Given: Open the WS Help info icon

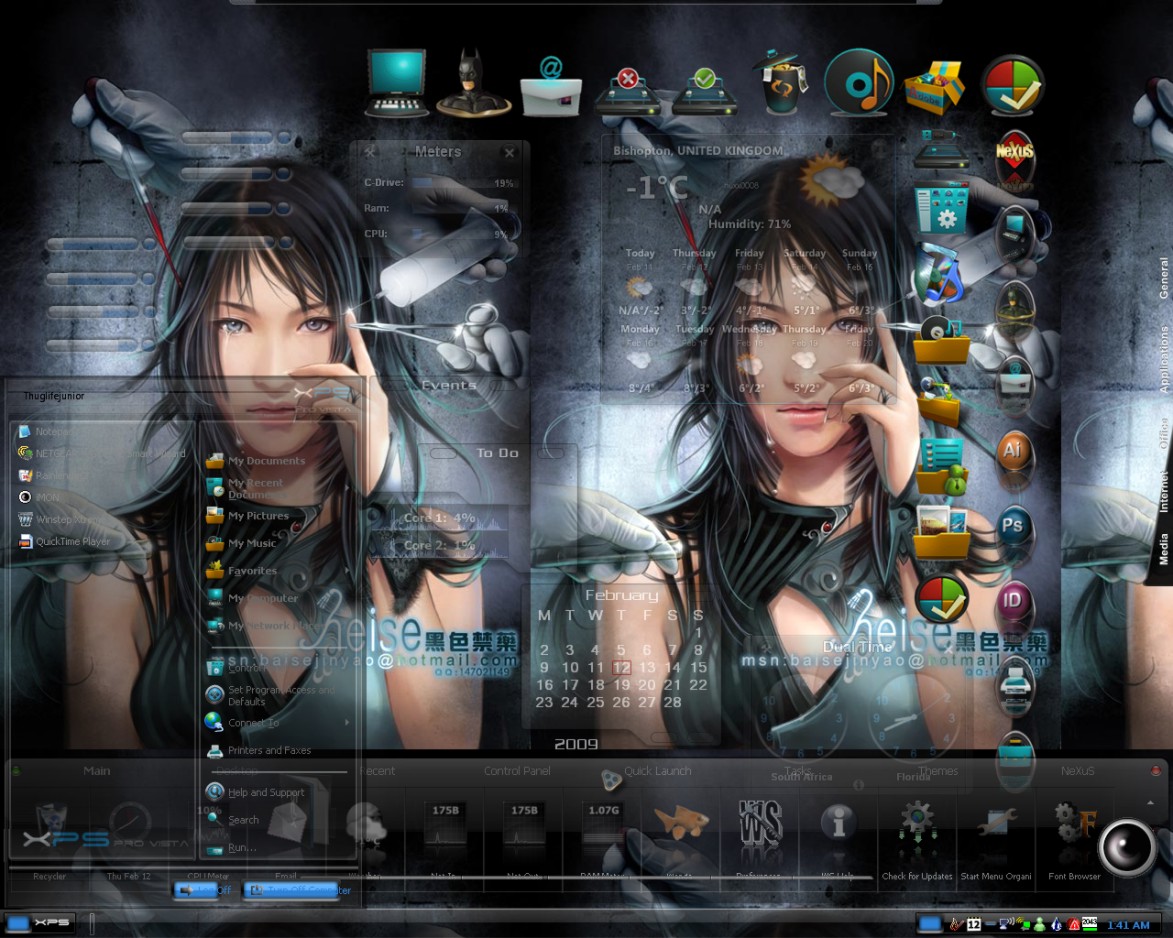Looking at the screenshot, I should [x=839, y=823].
